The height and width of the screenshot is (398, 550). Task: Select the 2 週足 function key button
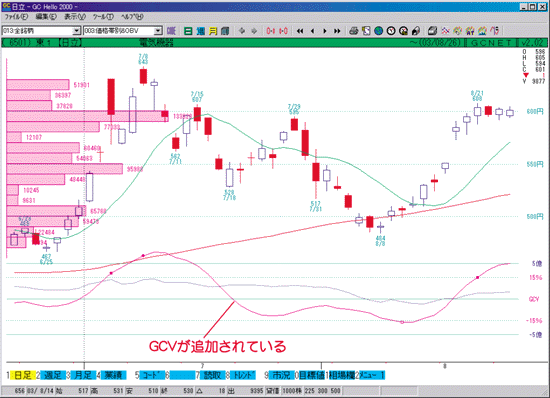coord(51,375)
